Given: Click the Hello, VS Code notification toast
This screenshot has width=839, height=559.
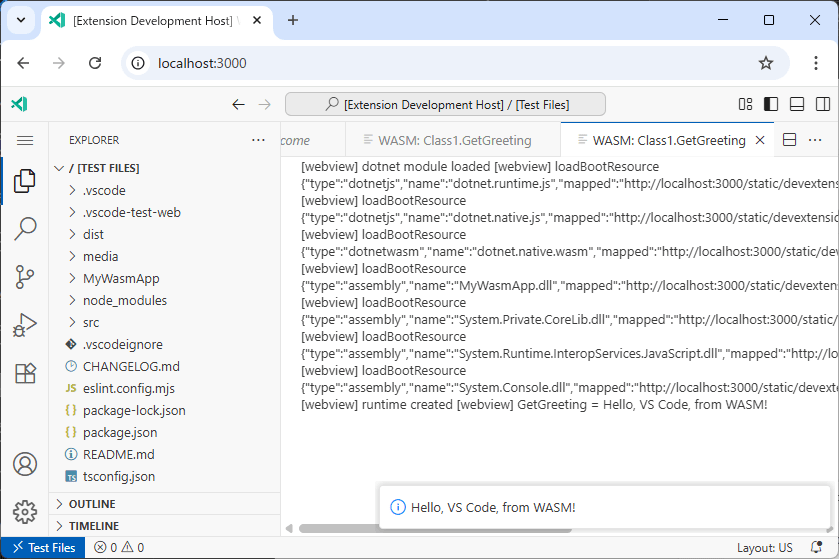Looking at the screenshot, I should click(x=604, y=507).
